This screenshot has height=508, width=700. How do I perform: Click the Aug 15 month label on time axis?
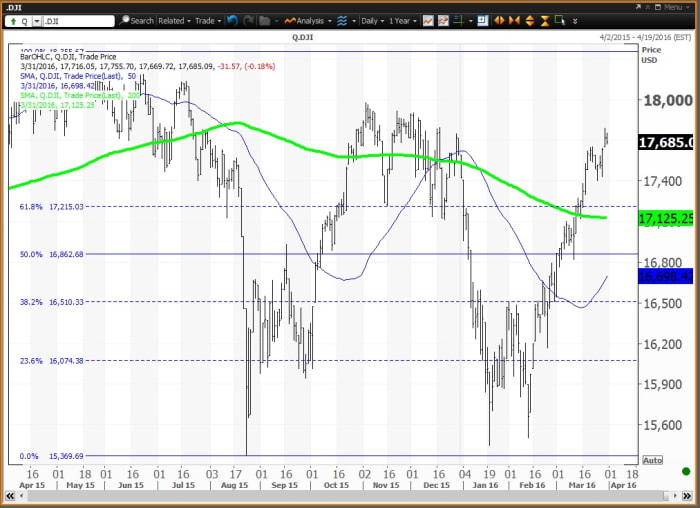pos(234,485)
